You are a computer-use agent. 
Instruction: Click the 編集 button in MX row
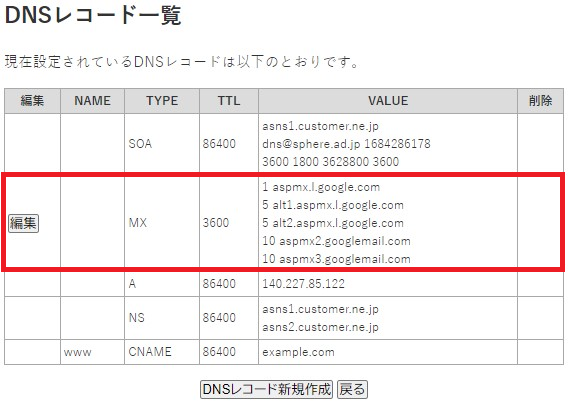(x=24, y=223)
